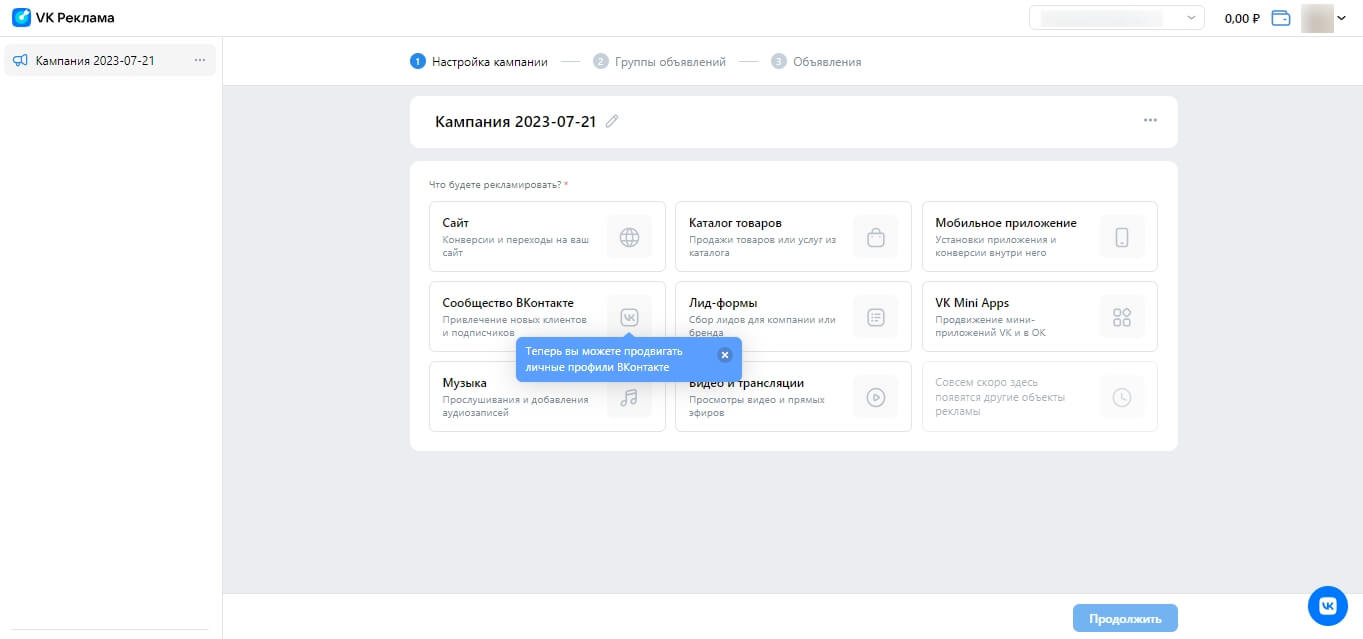
Task: Open campaign header more options menu
Action: coord(1150,121)
